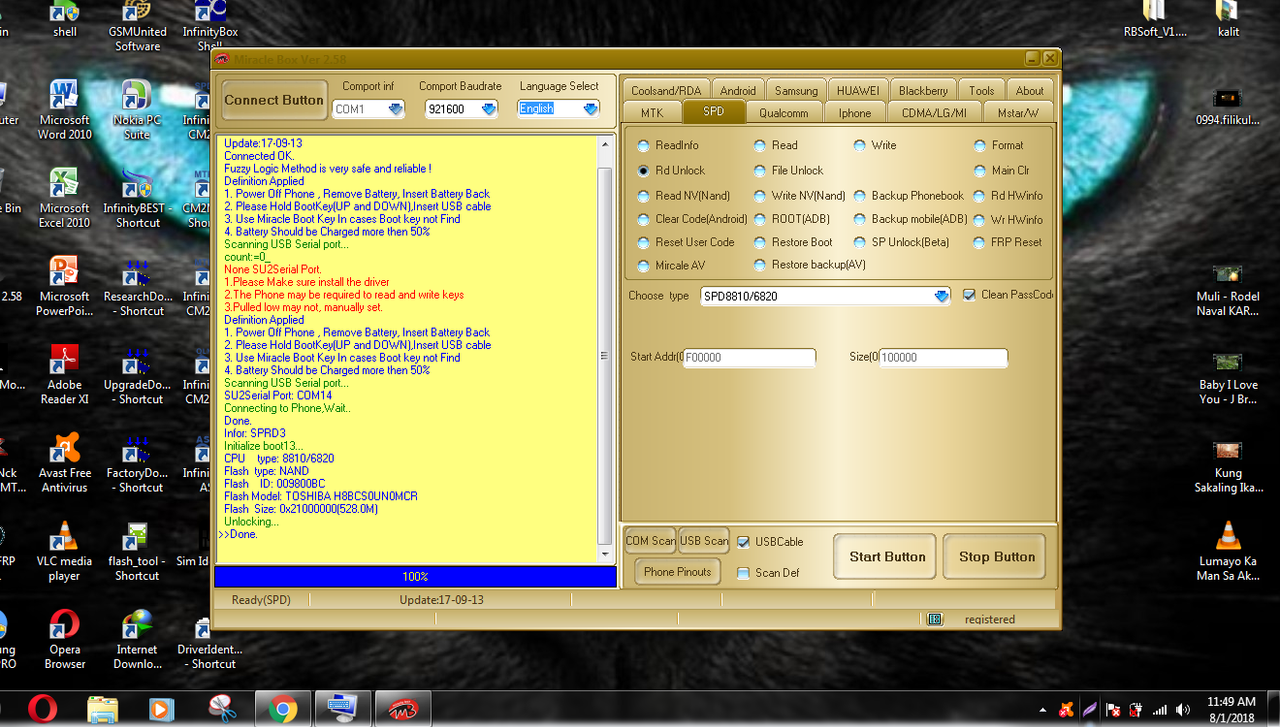Open RBSoft_V1 folder on desktop

tap(1155, 20)
